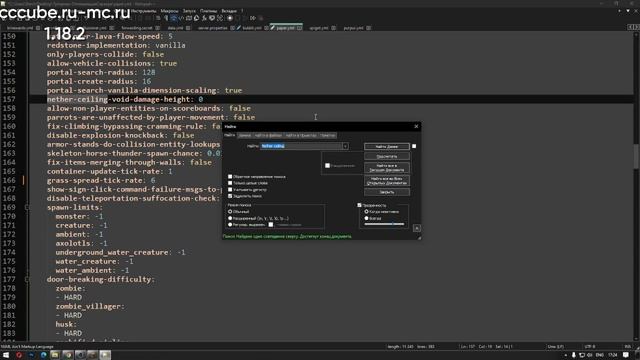The image size is (640, 360).
Task: Open the UTF-8 encoding selector in status bar
Action: pos(590,347)
